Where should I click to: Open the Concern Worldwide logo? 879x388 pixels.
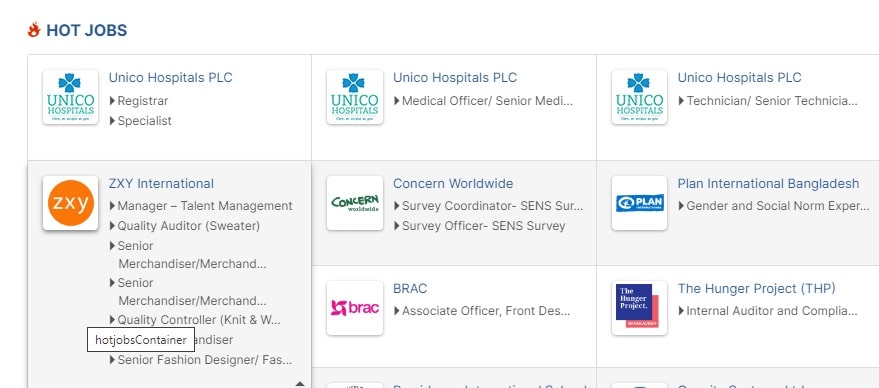(x=355, y=203)
